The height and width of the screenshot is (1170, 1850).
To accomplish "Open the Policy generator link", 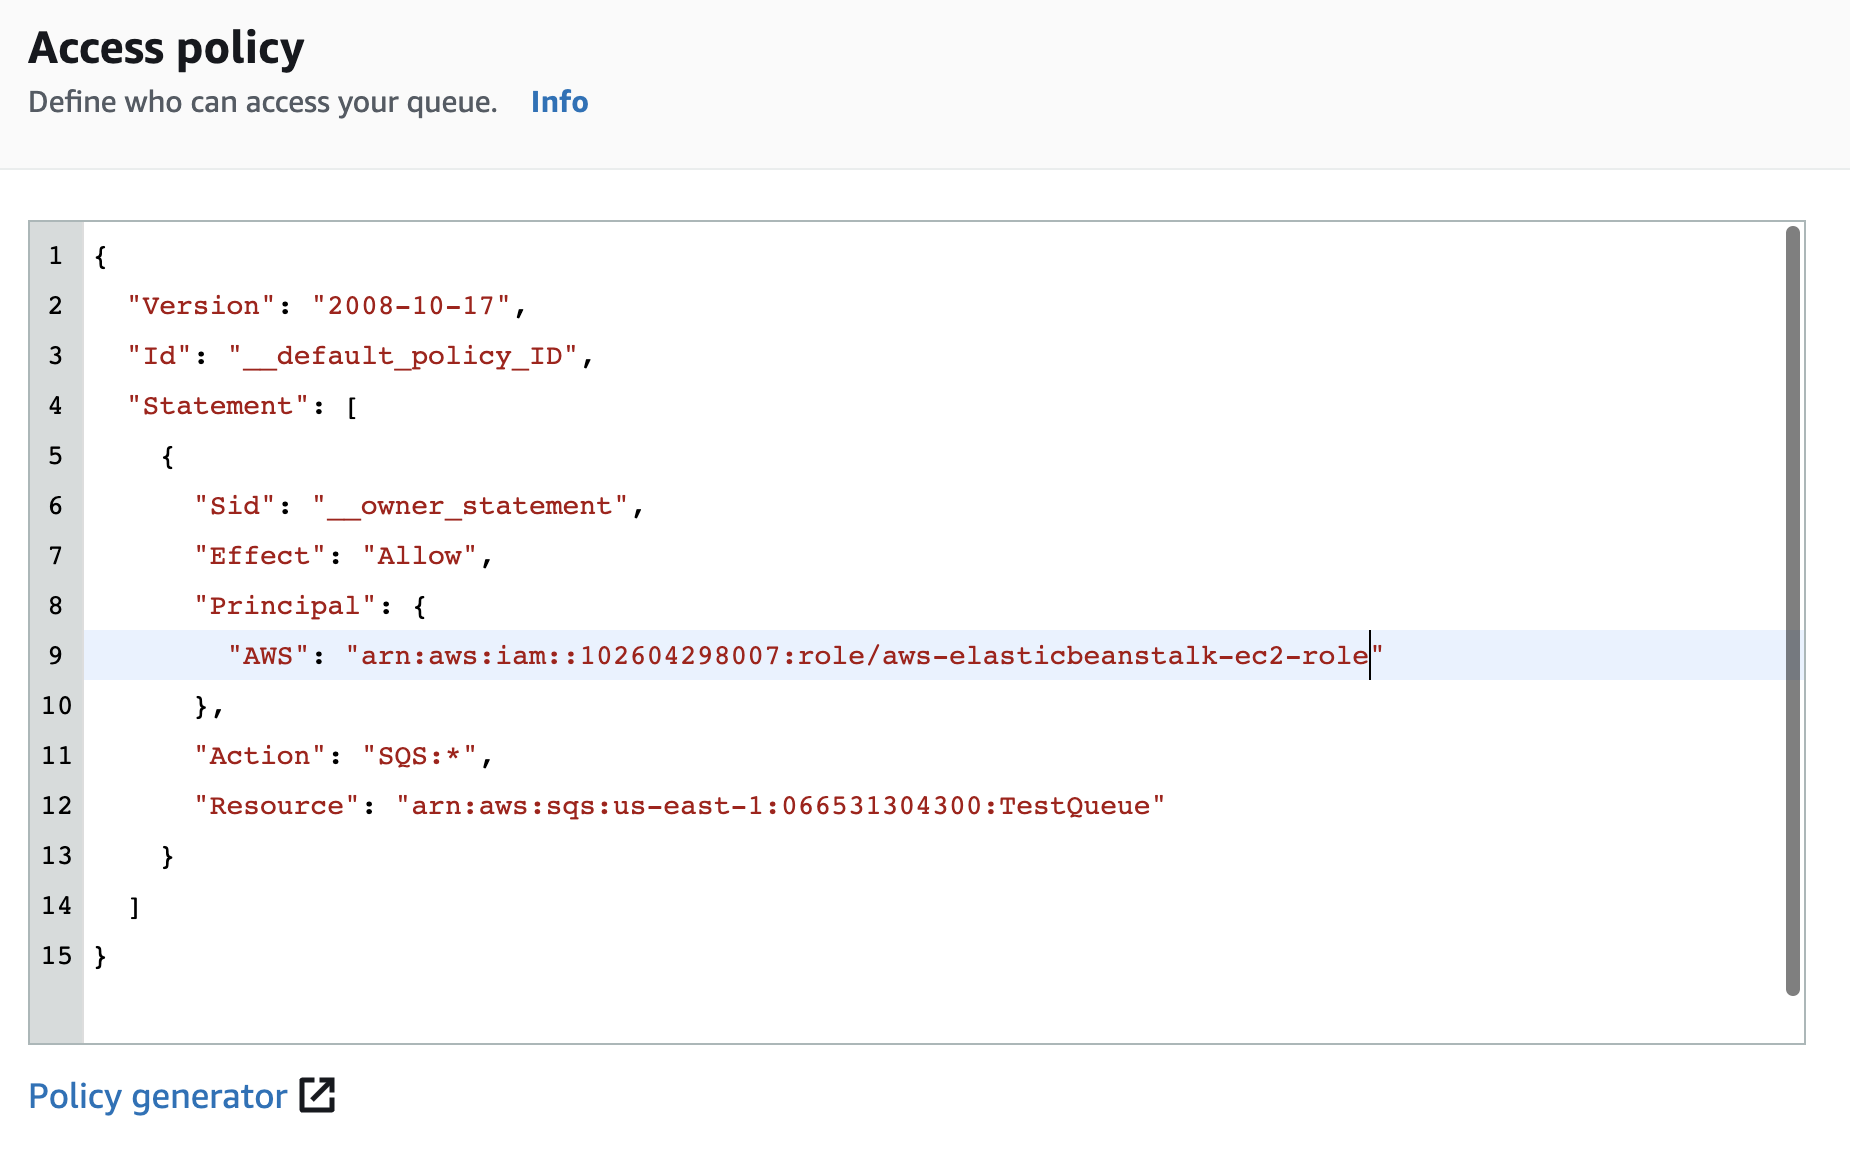I will click(158, 1096).
